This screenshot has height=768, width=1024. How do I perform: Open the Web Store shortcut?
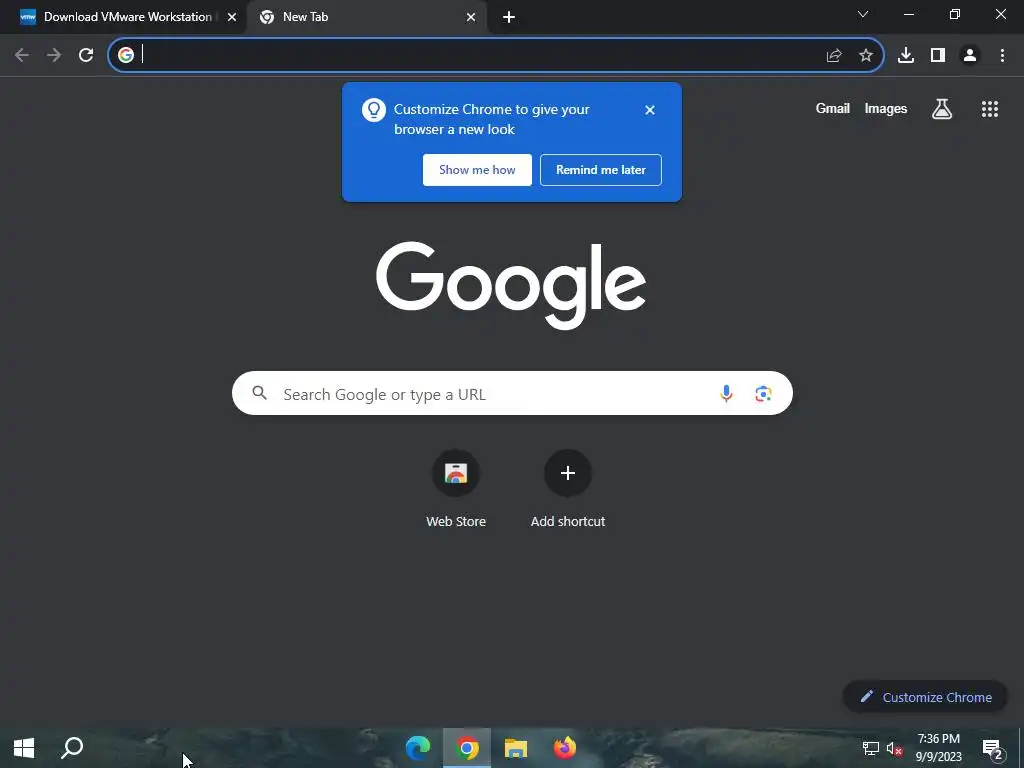[456, 488]
